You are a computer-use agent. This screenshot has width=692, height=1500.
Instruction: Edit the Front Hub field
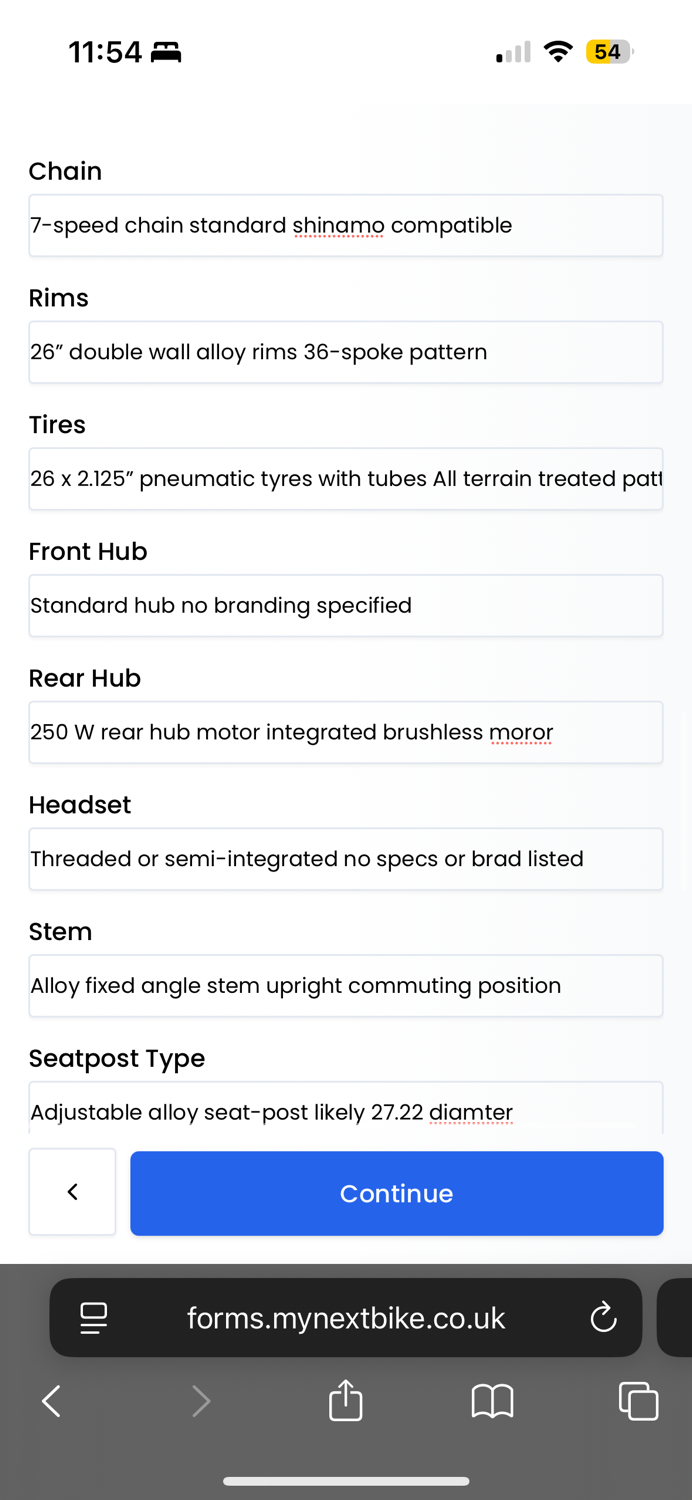point(346,605)
